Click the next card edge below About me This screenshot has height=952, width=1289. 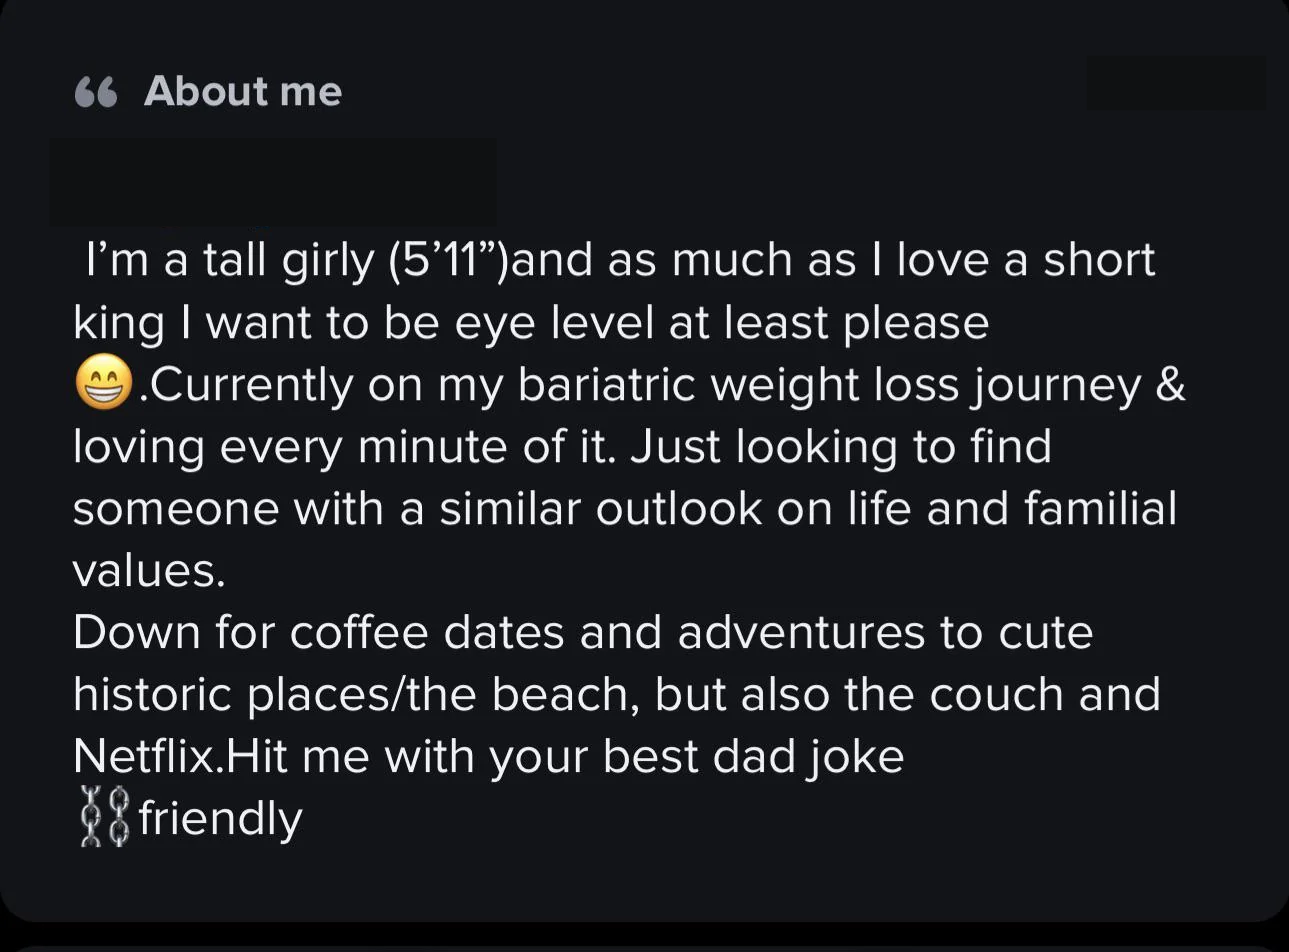644,946
